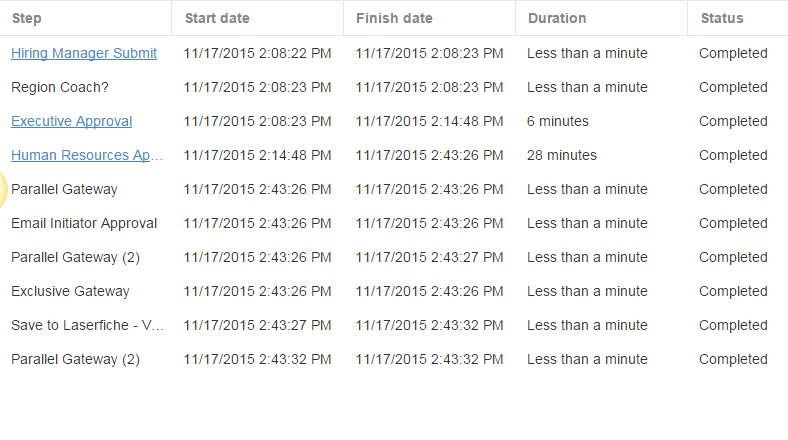The height and width of the screenshot is (440, 788).
Task: Open the Executive Approval step link
Action: point(71,121)
